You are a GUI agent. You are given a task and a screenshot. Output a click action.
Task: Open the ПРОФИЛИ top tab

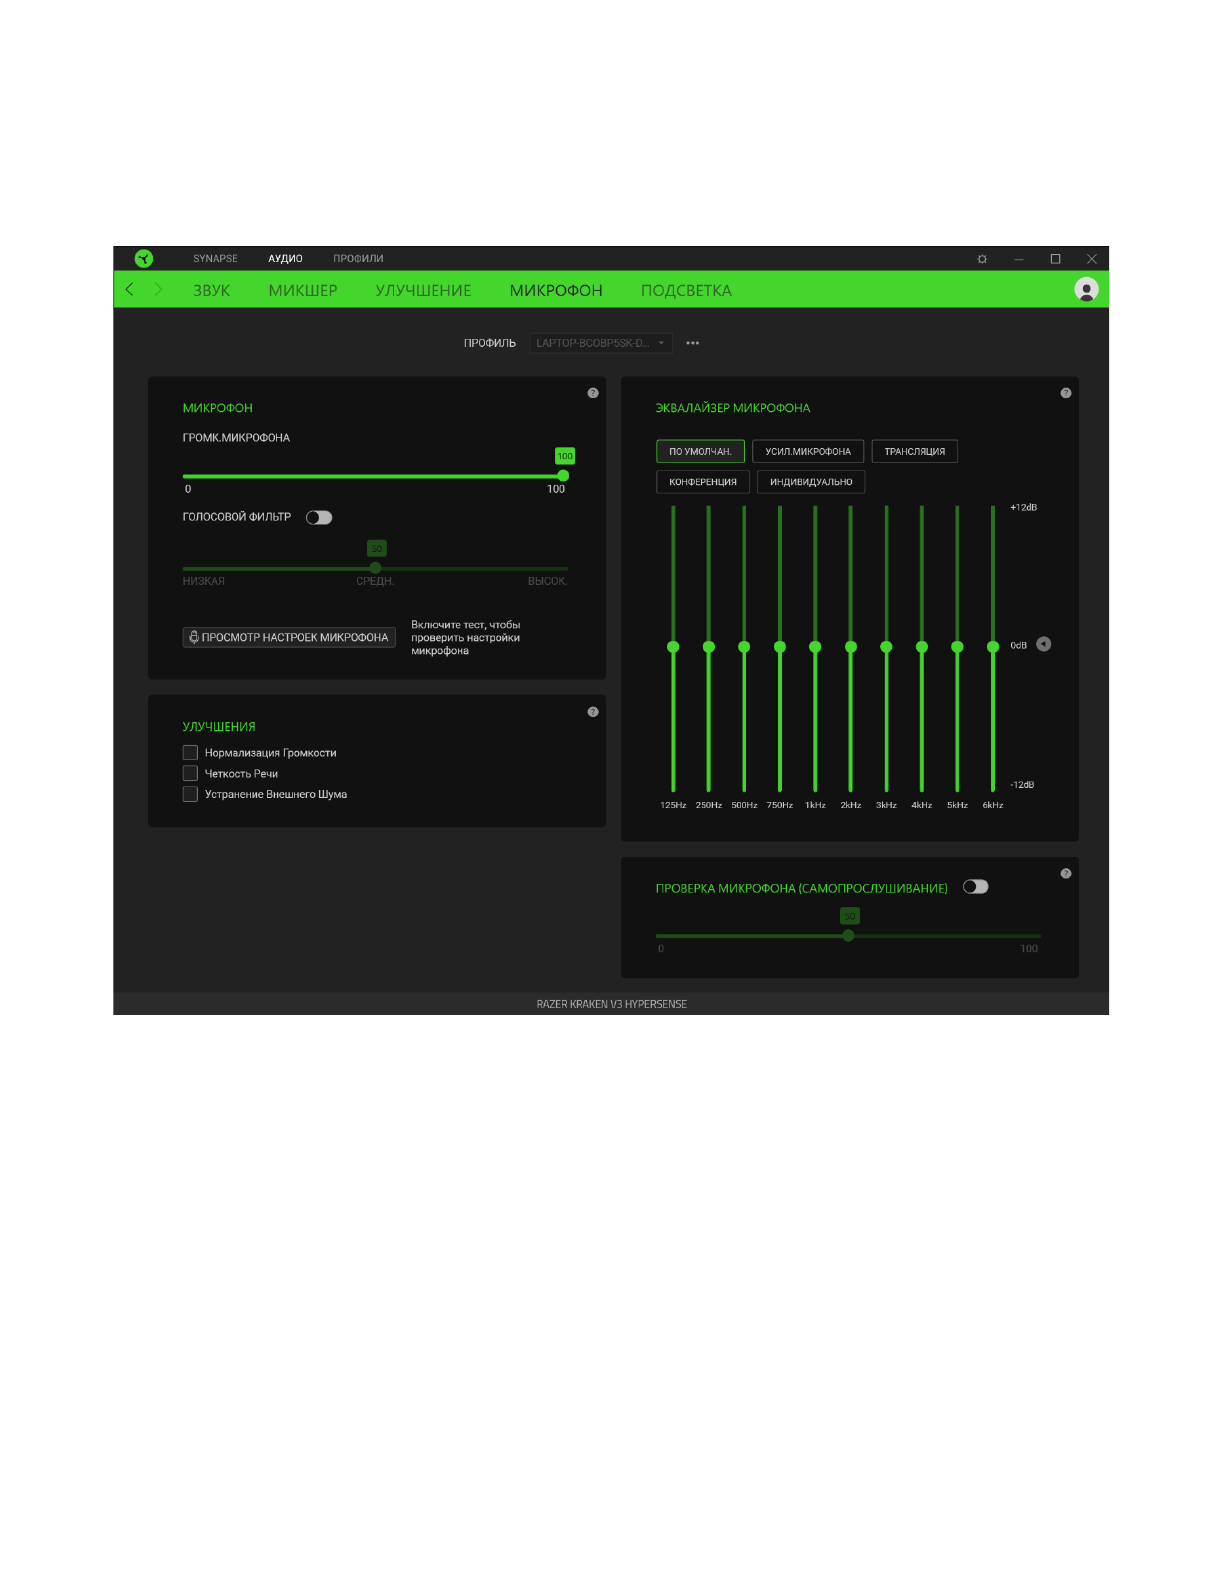[358, 259]
